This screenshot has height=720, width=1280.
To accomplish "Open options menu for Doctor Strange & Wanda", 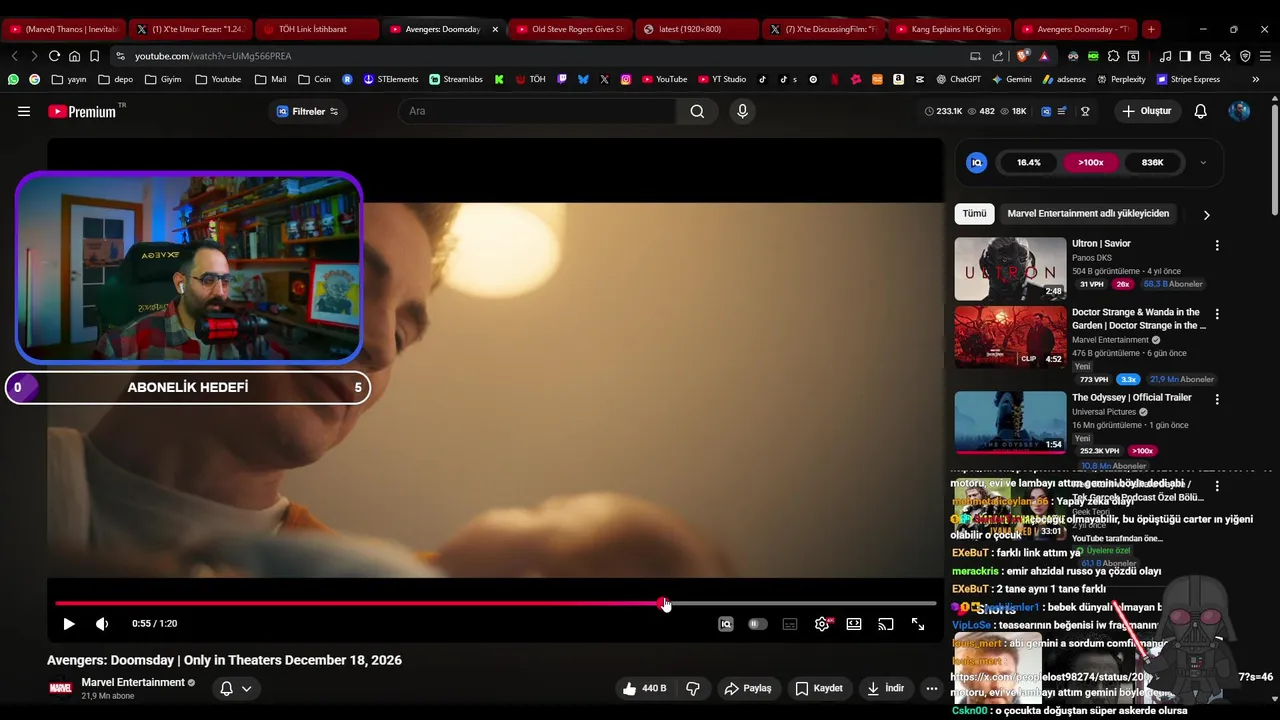I will pos(1217,314).
